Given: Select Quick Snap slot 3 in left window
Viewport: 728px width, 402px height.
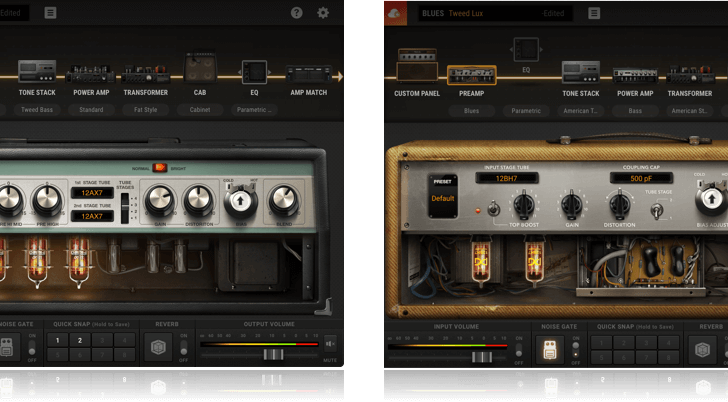Looking at the screenshot, I should pyautogui.click(x=102, y=340).
